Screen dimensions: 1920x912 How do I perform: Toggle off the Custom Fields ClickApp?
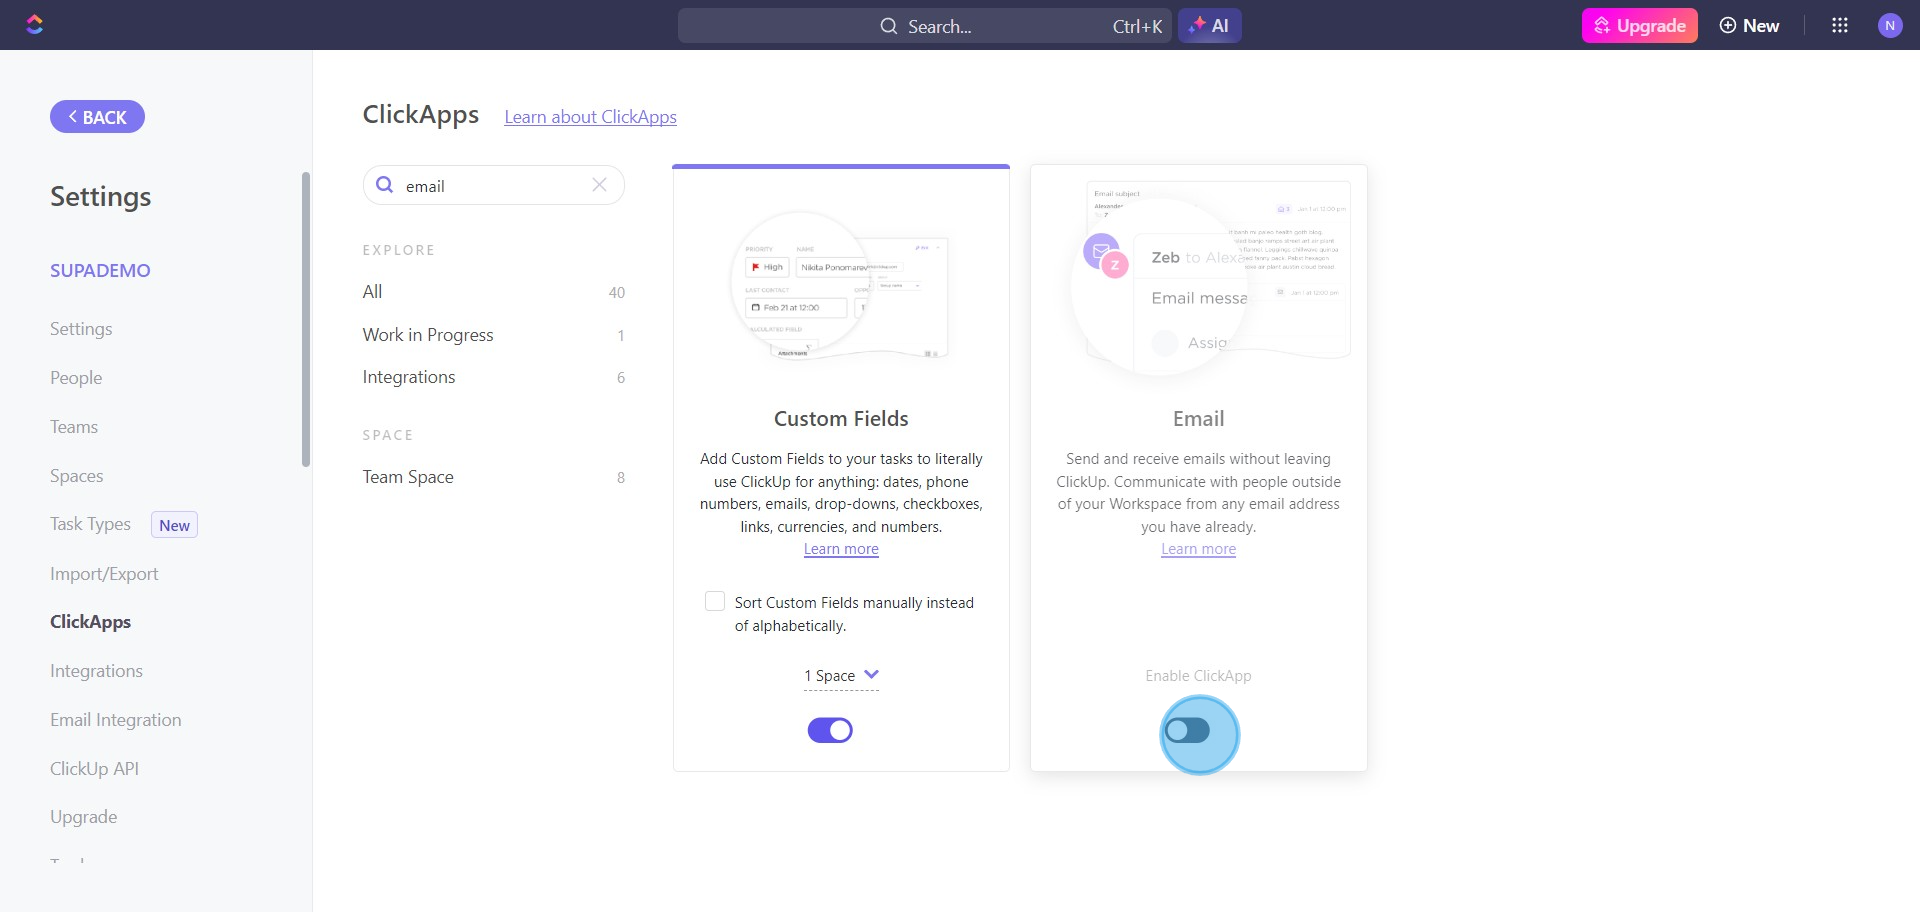pyautogui.click(x=830, y=730)
